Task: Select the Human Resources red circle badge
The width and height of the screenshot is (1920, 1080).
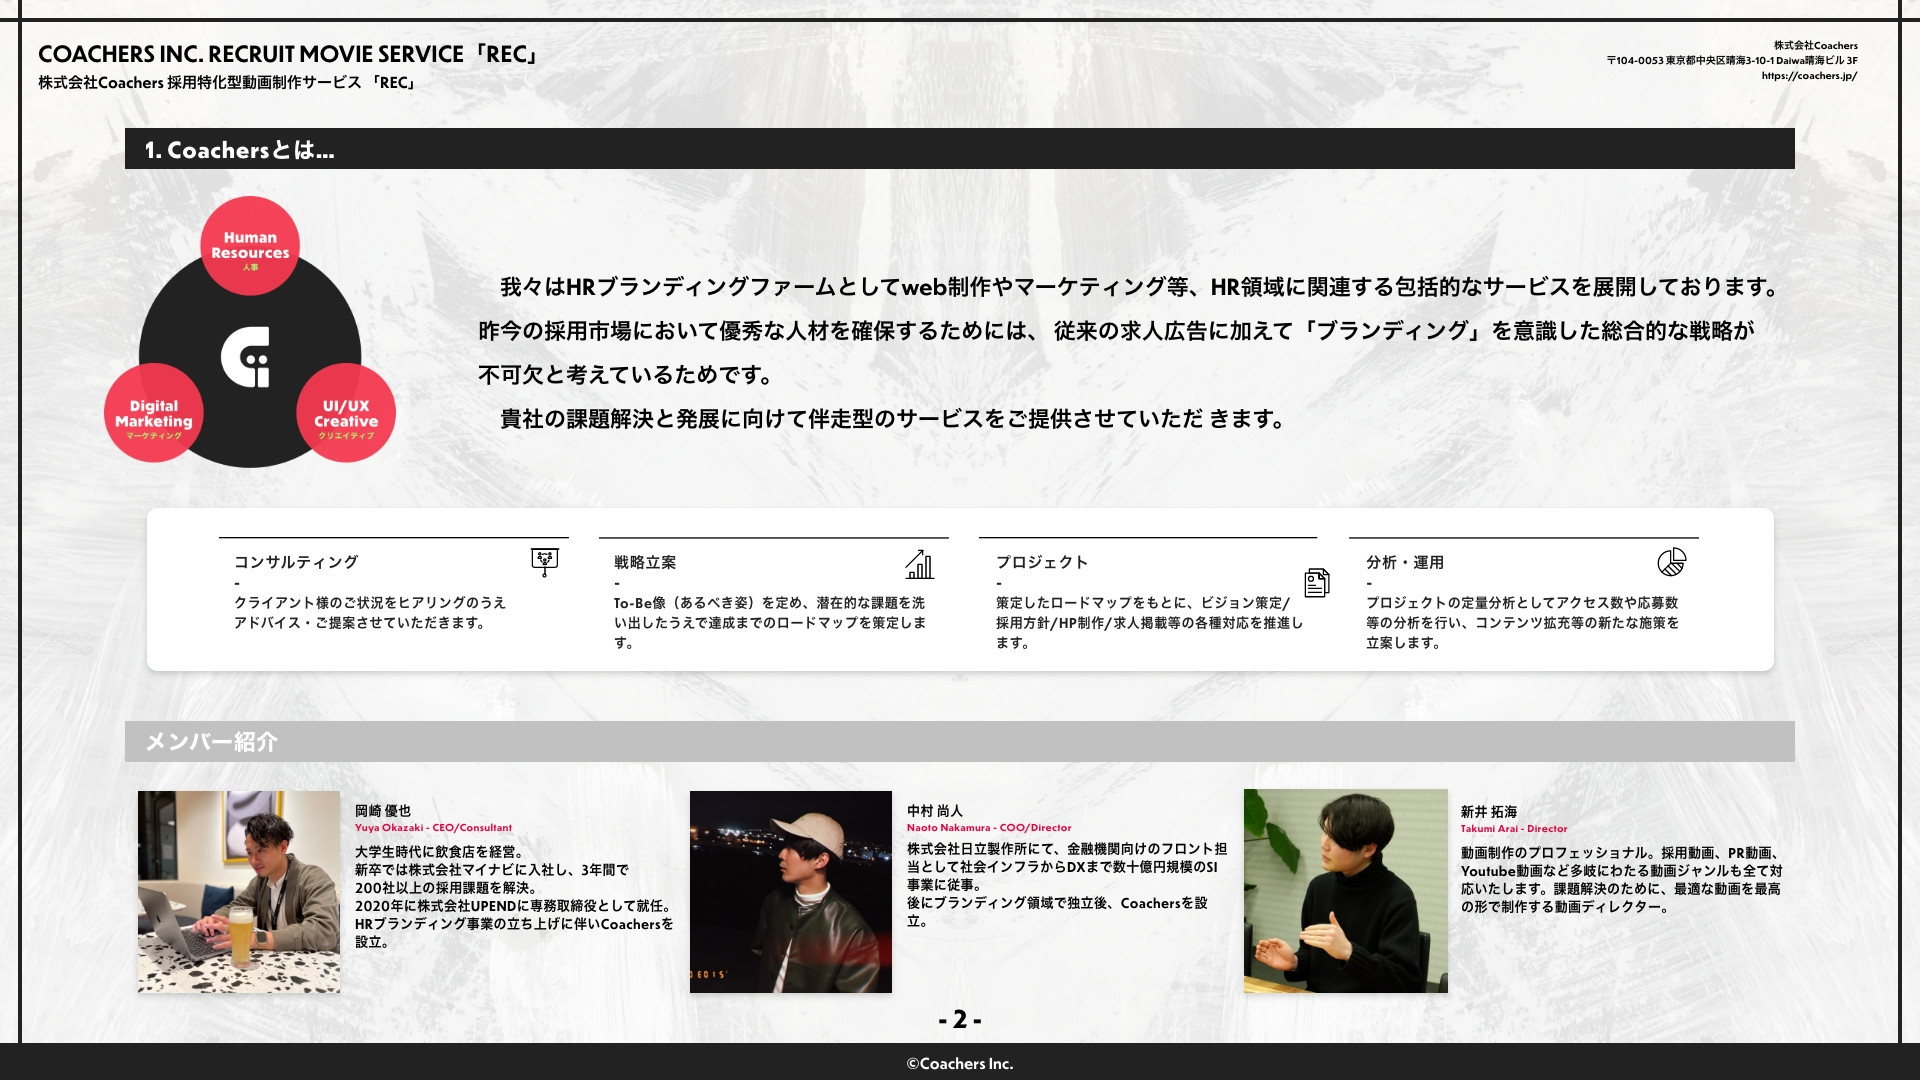Action: (250, 245)
